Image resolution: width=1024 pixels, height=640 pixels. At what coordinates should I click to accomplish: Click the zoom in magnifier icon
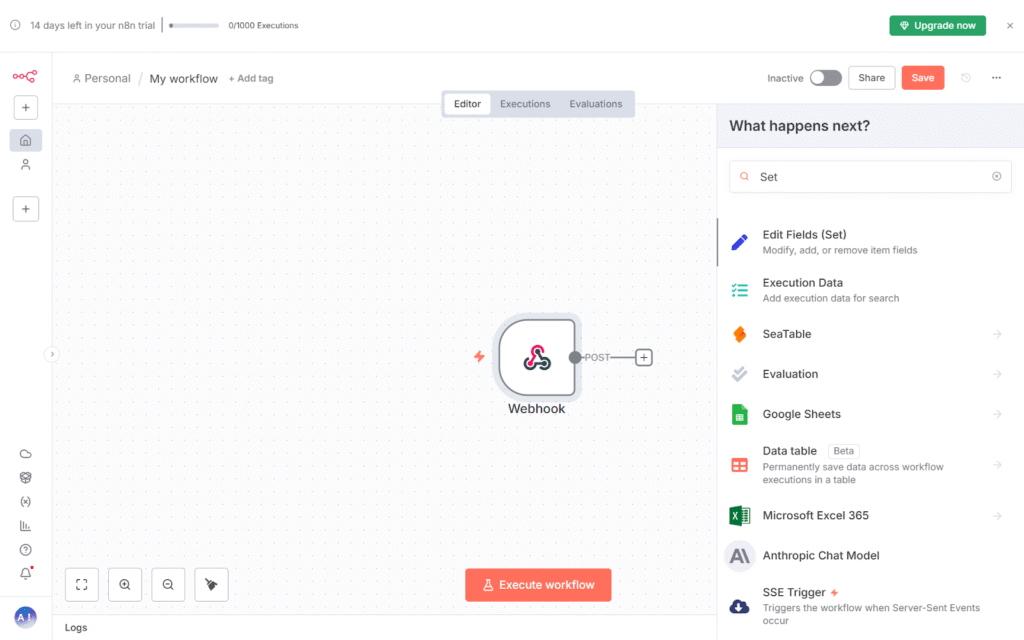125,585
